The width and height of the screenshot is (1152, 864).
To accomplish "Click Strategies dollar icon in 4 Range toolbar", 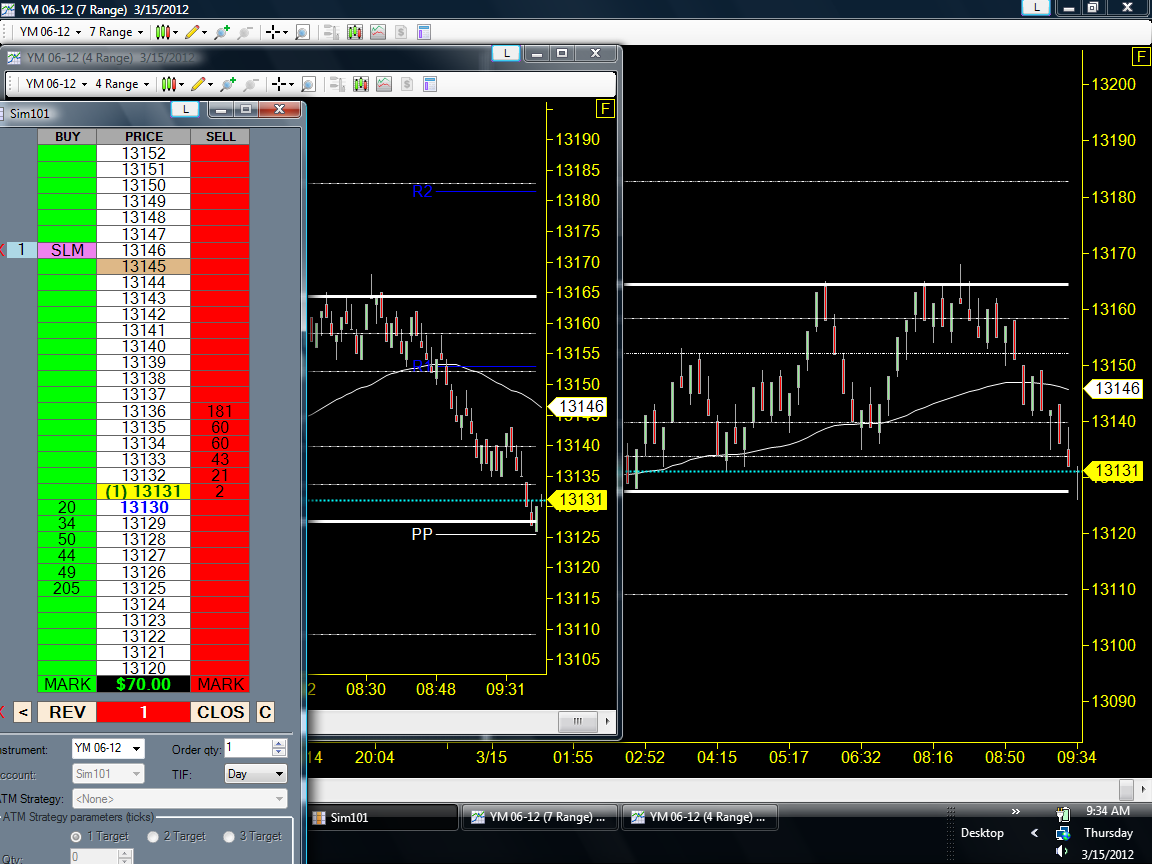I will point(407,84).
